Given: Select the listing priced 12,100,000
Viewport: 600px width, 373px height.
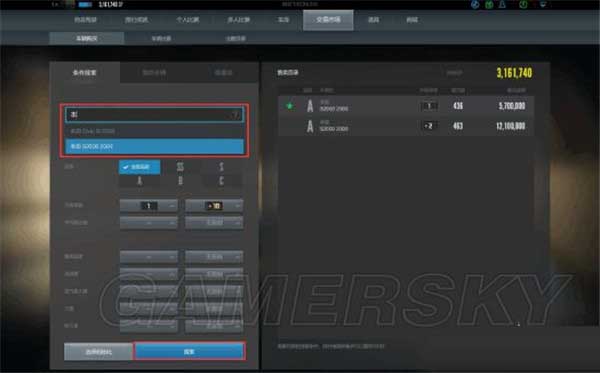Looking at the screenshot, I should coord(406,126).
